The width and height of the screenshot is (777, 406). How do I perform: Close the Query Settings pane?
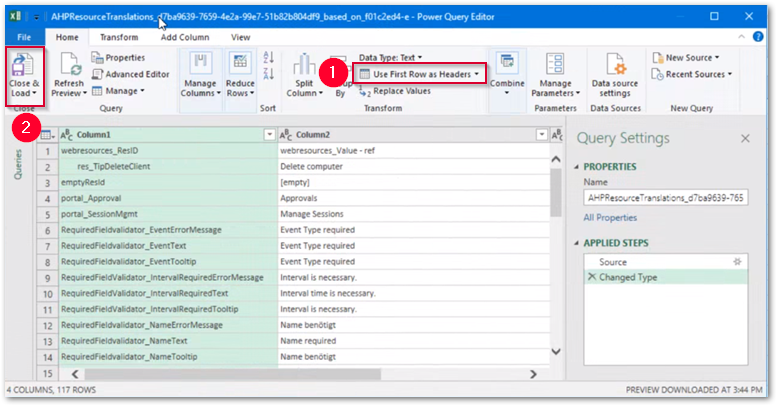point(745,138)
